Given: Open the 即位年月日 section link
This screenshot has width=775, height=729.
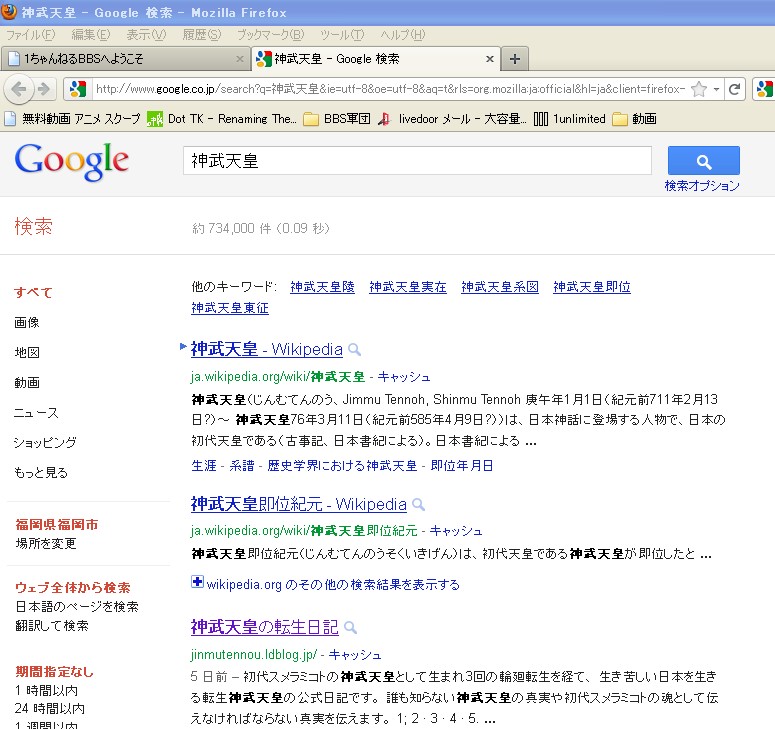Looking at the screenshot, I should click(x=462, y=466).
